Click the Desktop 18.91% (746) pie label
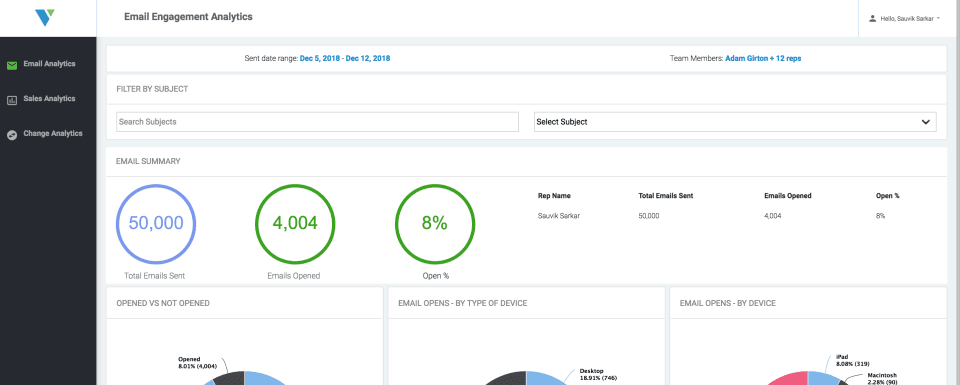 (598, 375)
